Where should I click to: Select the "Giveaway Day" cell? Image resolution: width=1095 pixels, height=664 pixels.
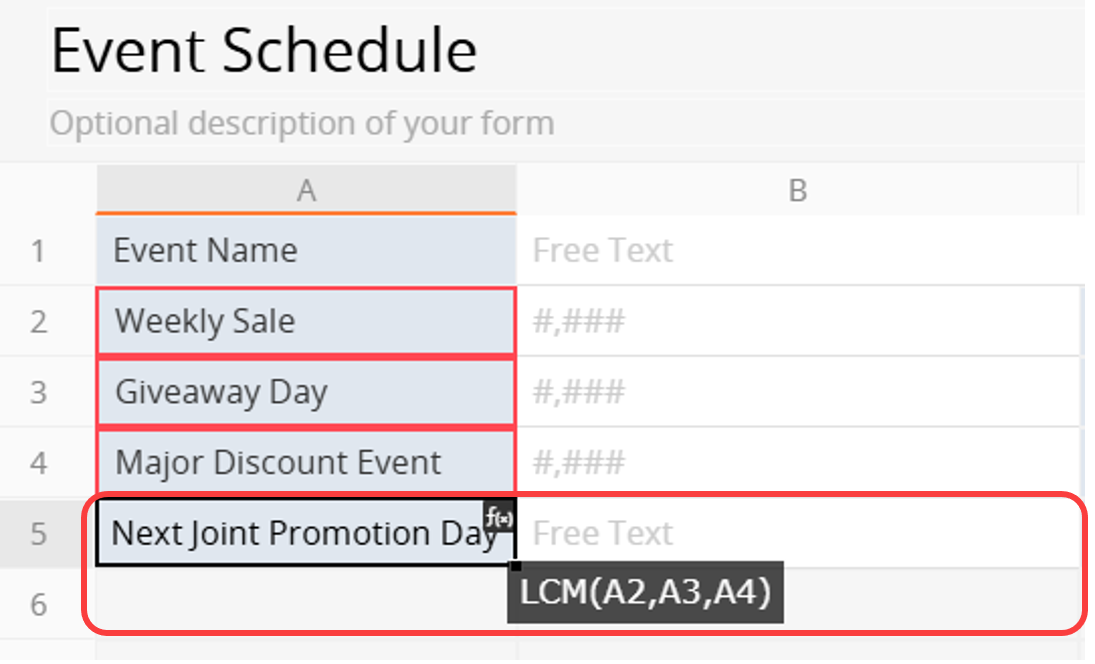(x=306, y=392)
